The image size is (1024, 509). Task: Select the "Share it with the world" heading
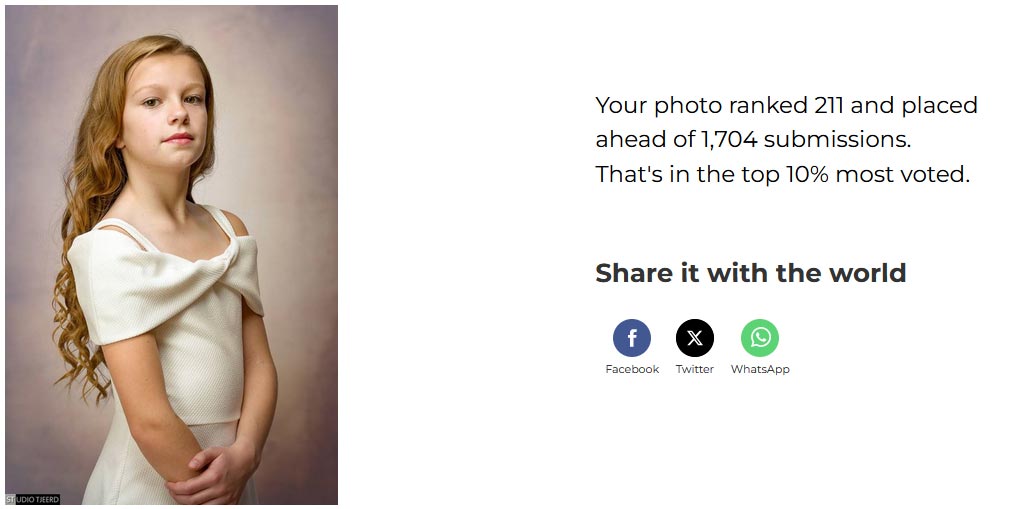pyautogui.click(x=750, y=272)
